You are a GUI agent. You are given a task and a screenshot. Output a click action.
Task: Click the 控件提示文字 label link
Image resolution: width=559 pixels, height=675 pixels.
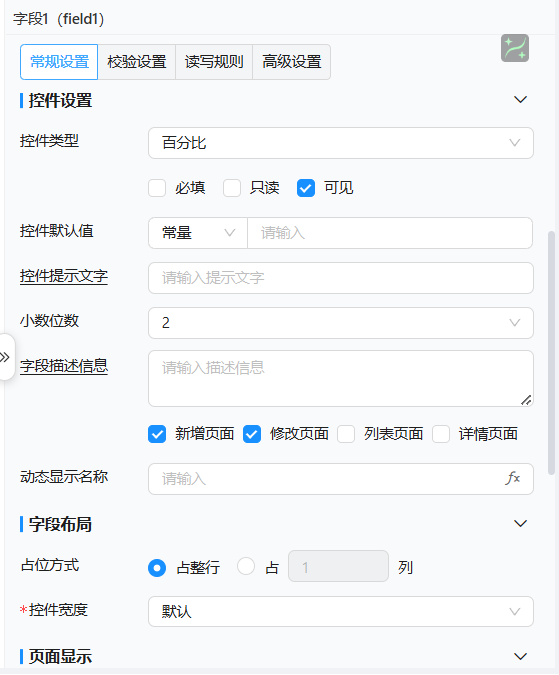pyautogui.click(x=64, y=276)
